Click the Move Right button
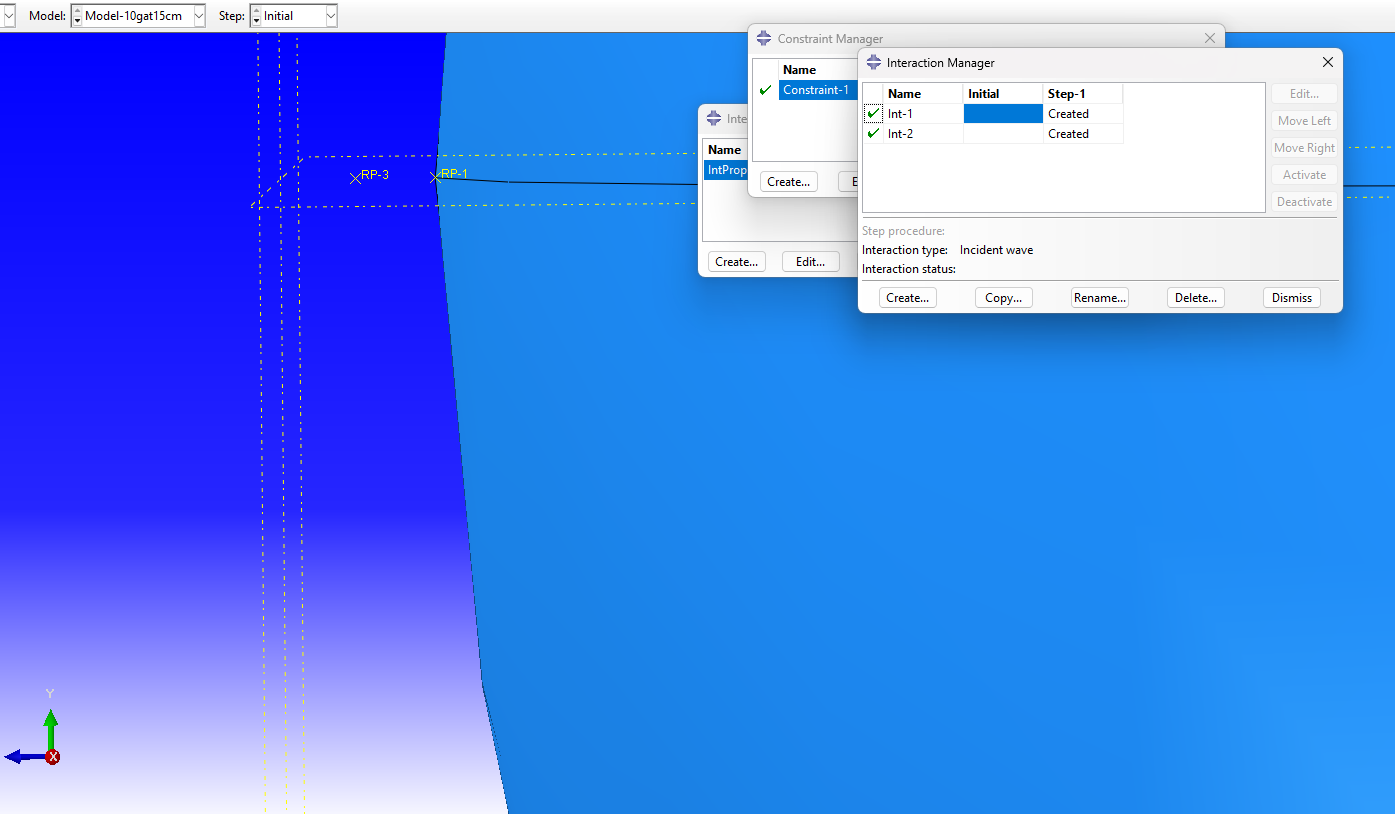Viewport: 1395px width, 814px height. pos(1305,147)
